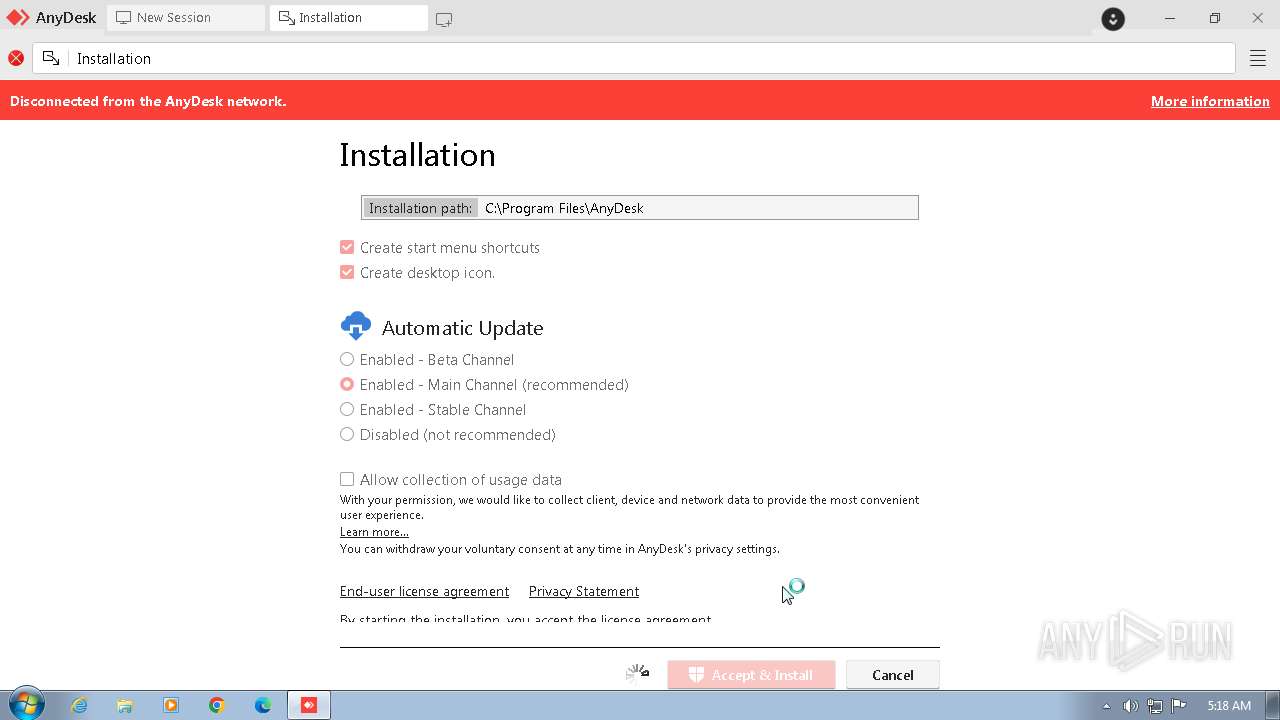The width and height of the screenshot is (1280, 720).
Task: Click the 5:18 AM taskbar clock
Action: pyautogui.click(x=1229, y=706)
